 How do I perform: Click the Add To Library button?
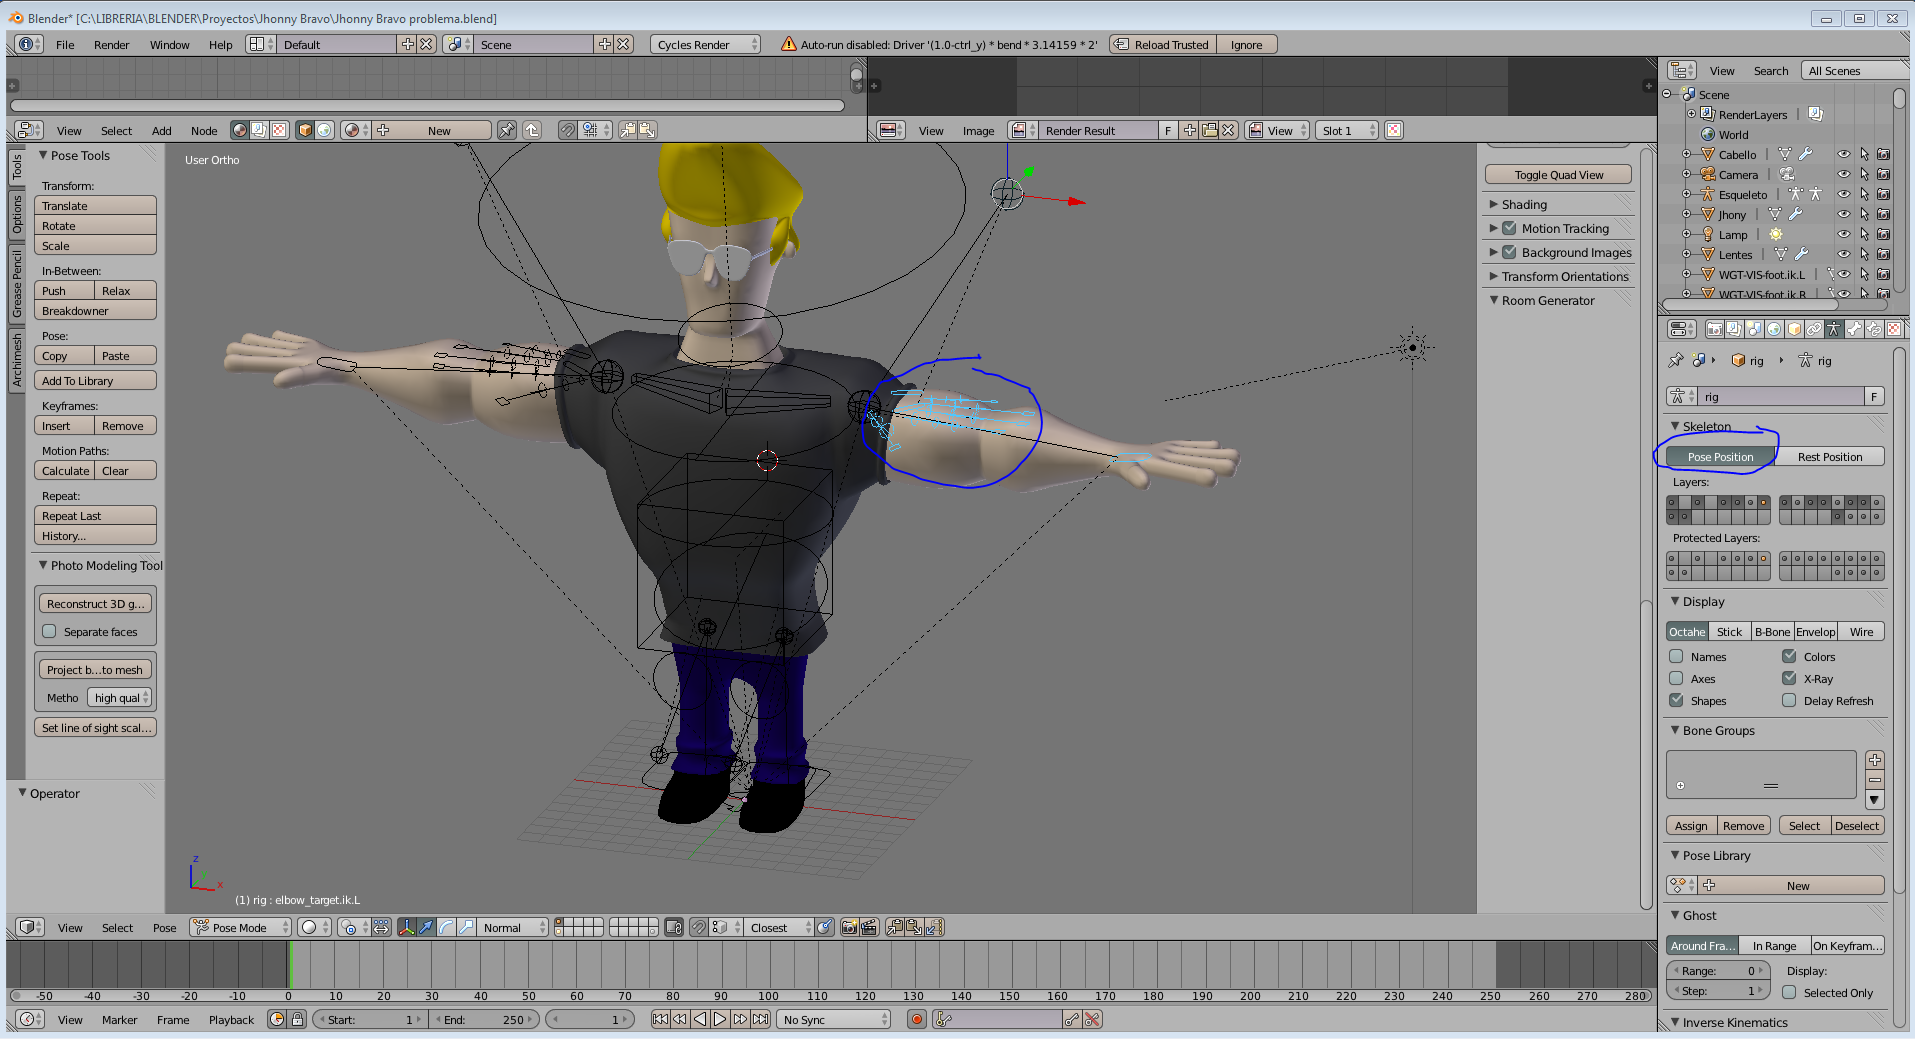coord(95,381)
